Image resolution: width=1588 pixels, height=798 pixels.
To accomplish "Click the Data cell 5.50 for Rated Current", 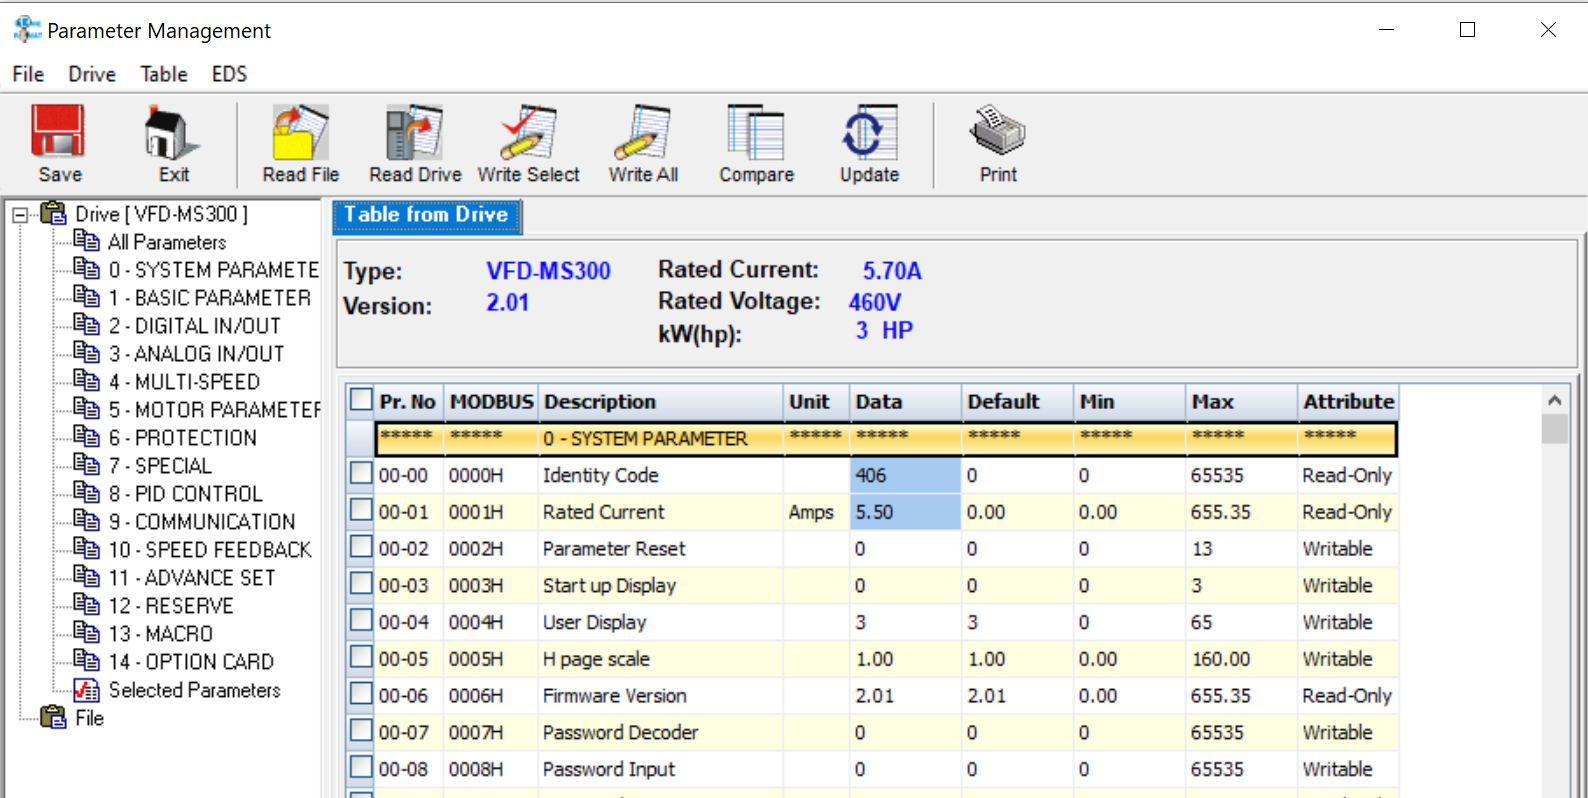I will coord(905,512).
